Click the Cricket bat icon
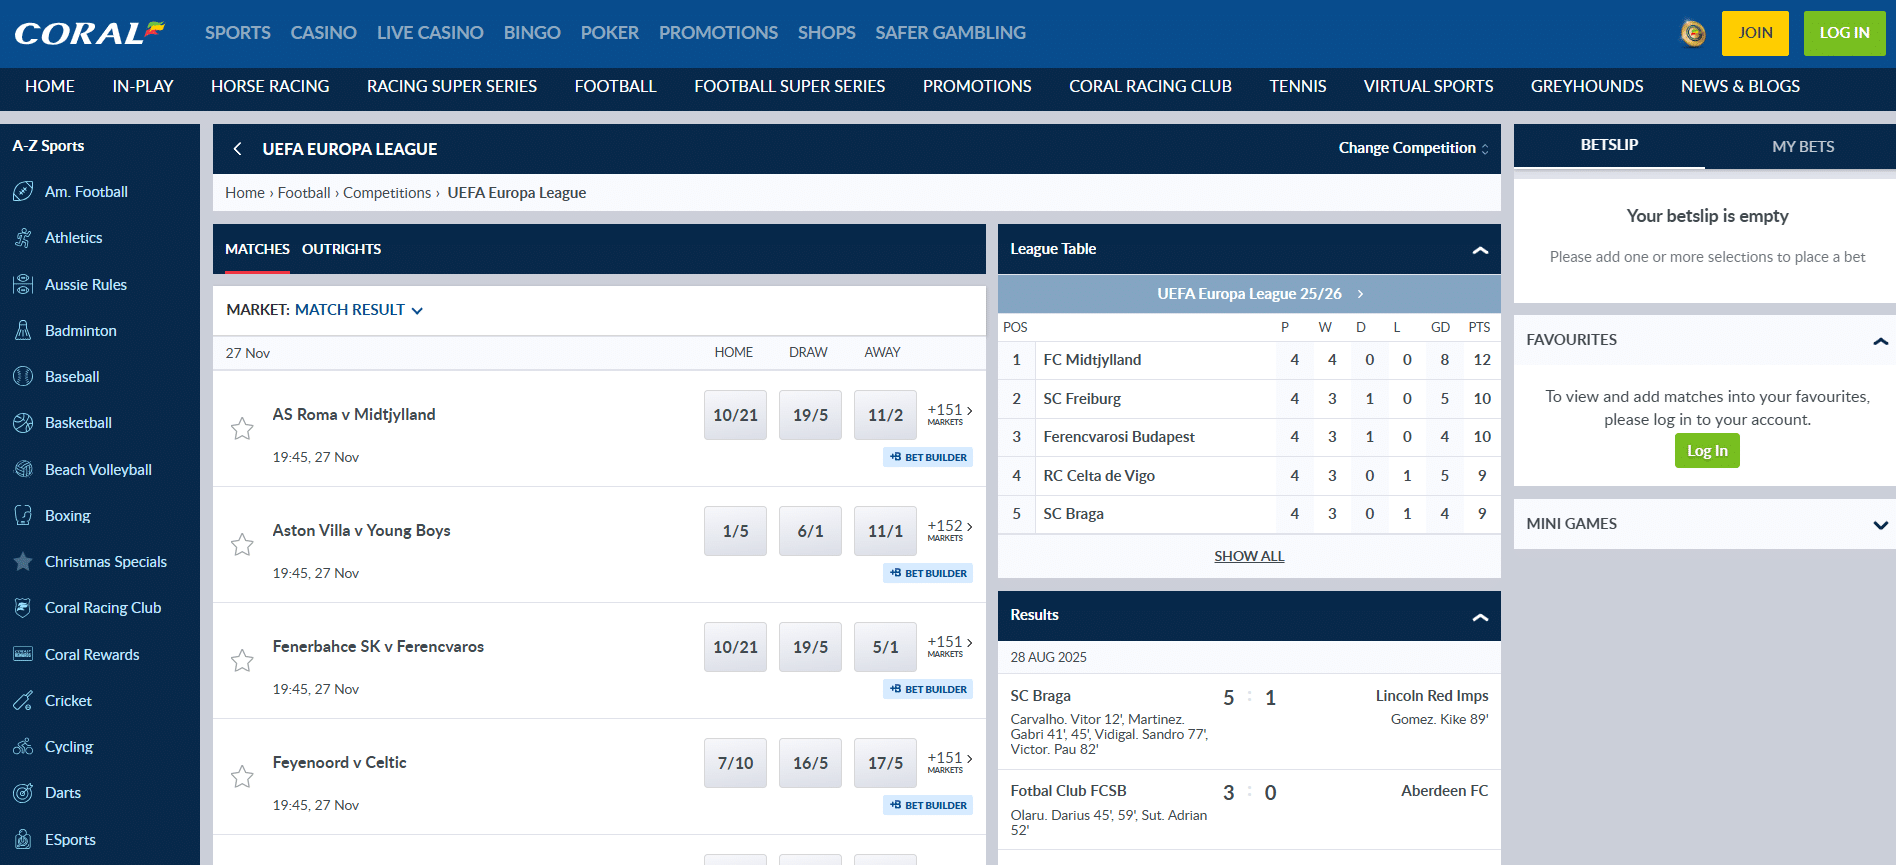Viewport: 1896px width, 865px height. click(x=23, y=700)
